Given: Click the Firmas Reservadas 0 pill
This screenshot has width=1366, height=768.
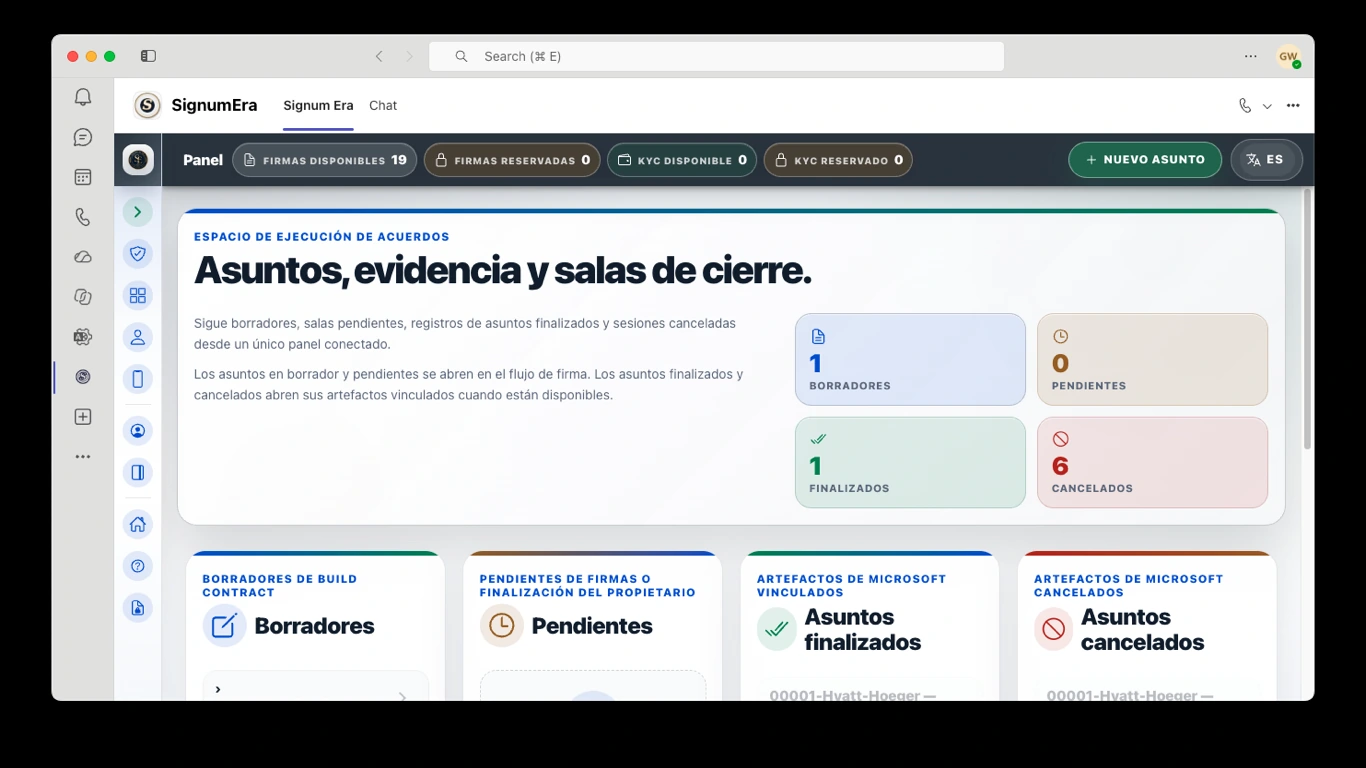Looking at the screenshot, I should click(512, 160).
